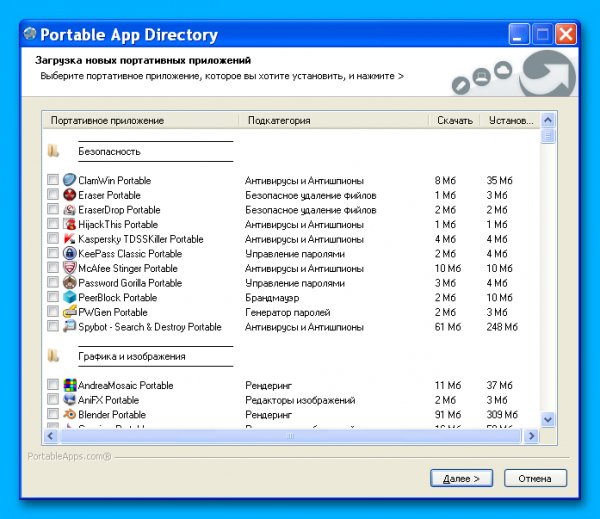600x519 pixels.
Task: Click the Далее > button
Action: pos(461,478)
